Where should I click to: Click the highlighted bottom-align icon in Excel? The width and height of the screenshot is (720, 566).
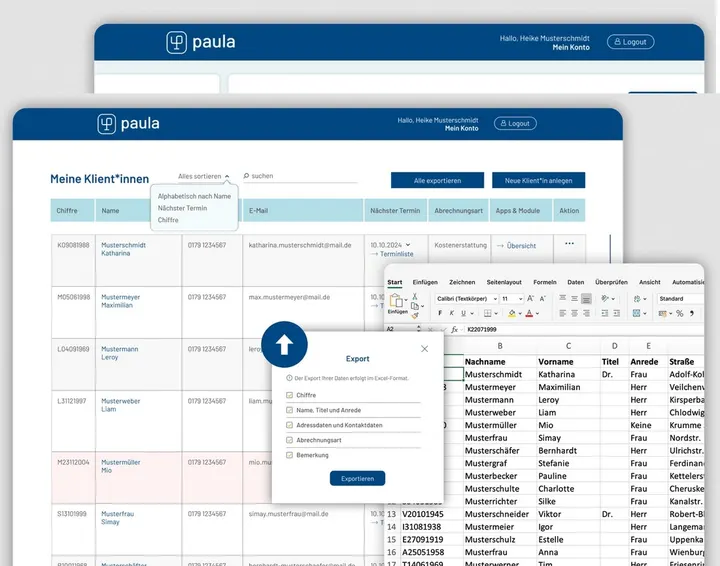[x=586, y=299]
